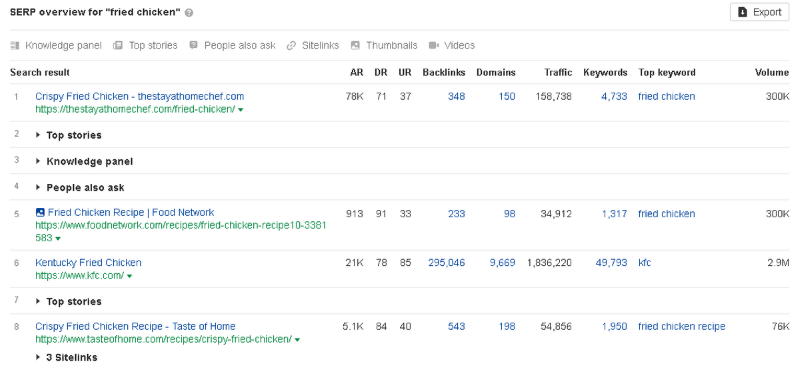This screenshot has width=800, height=368.
Task: Visit the https://www.kfc.com/ URL
Action: pos(80,276)
